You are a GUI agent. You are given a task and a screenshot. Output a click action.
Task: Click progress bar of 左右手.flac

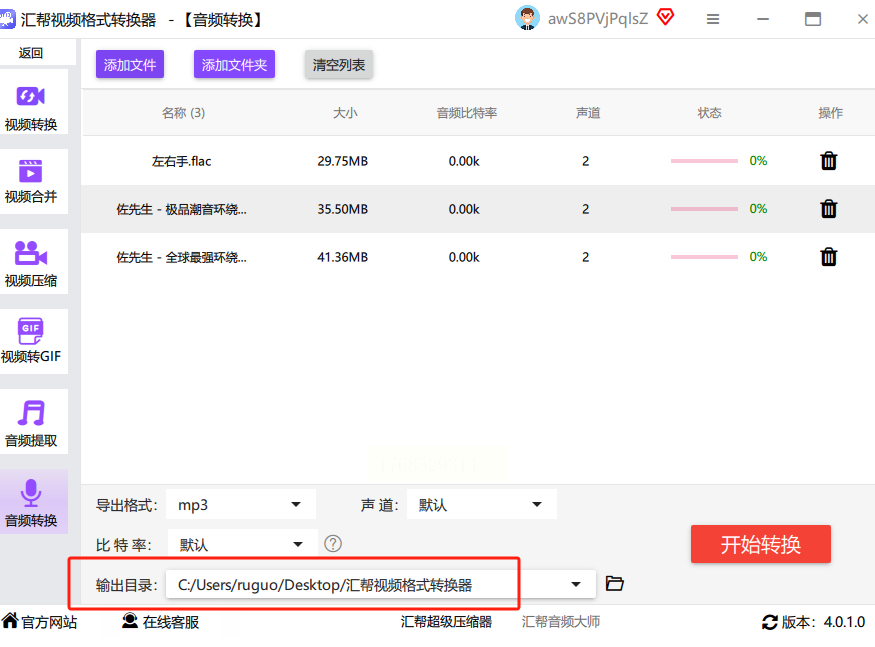pos(704,161)
